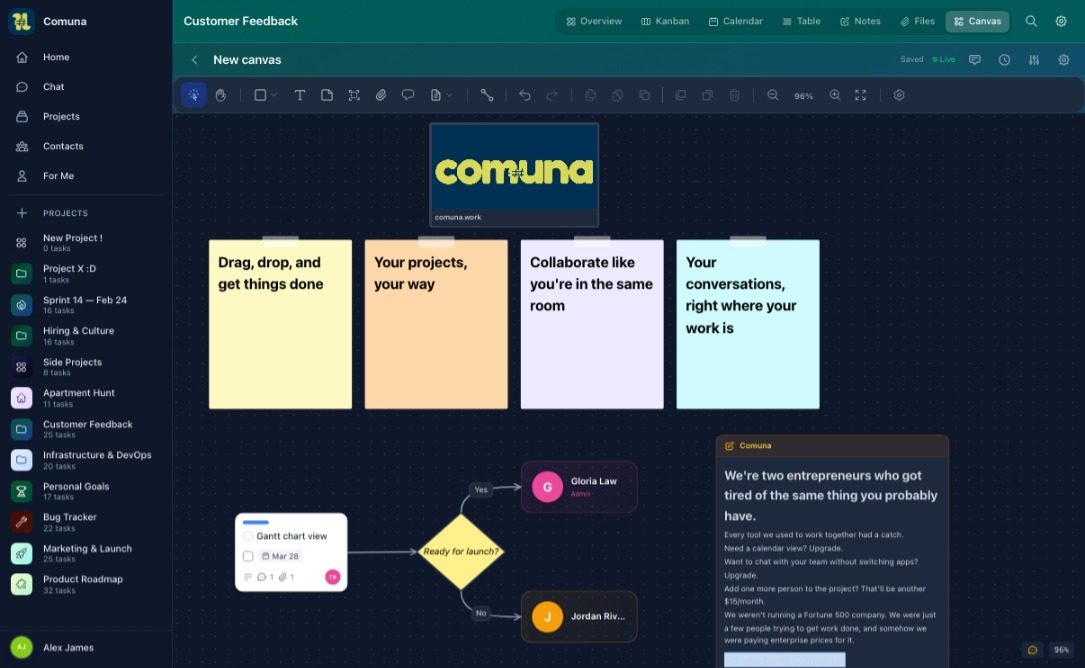Redo the canvas action
This screenshot has width=1085, height=668.
[551, 96]
